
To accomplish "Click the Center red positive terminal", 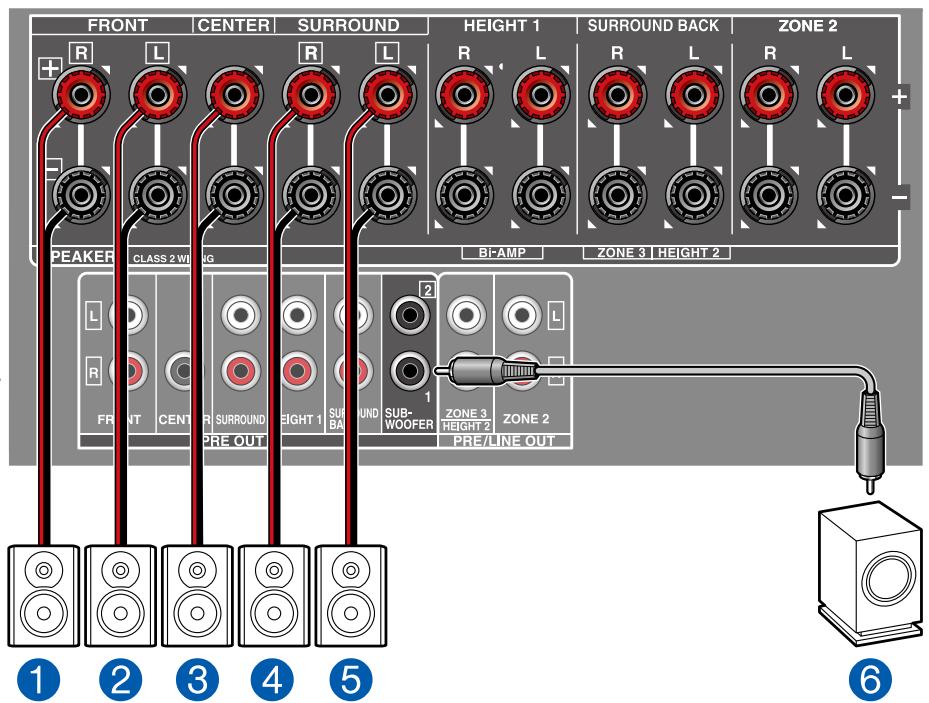I will click(234, 94).
